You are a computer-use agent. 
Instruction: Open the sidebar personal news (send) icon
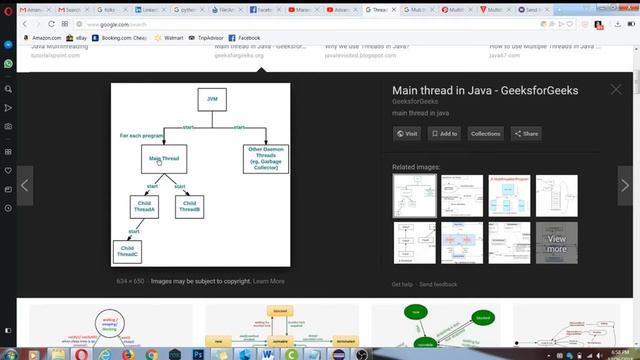click(x=8, y=108)
